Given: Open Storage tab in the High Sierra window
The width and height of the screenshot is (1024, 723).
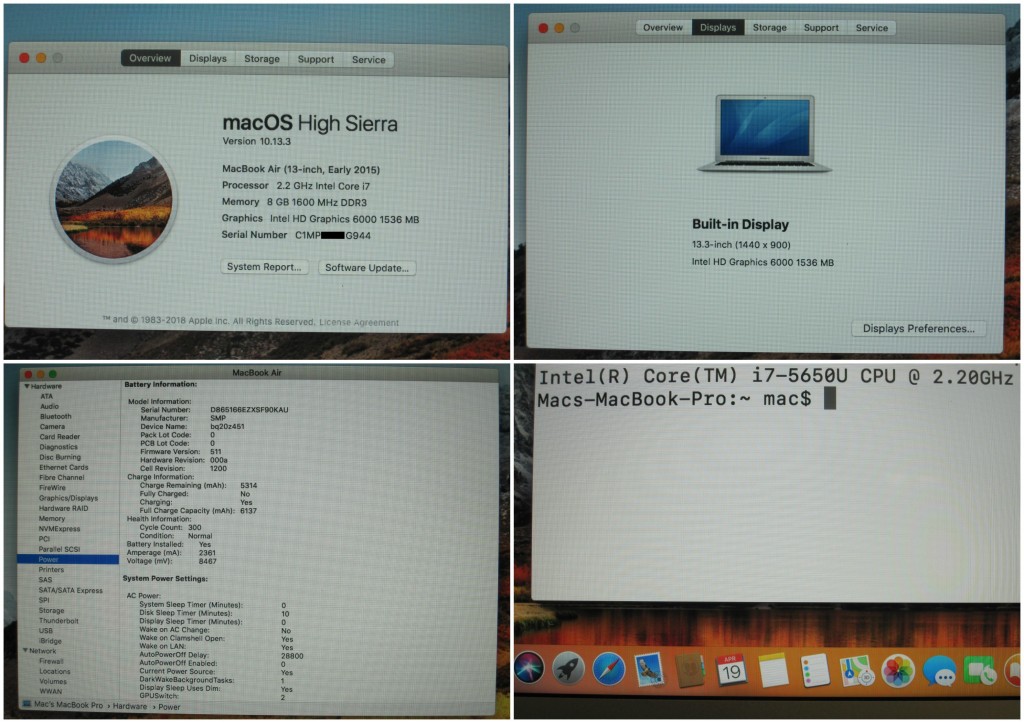Looking at the screenshot, I should [x=262, y=59].
